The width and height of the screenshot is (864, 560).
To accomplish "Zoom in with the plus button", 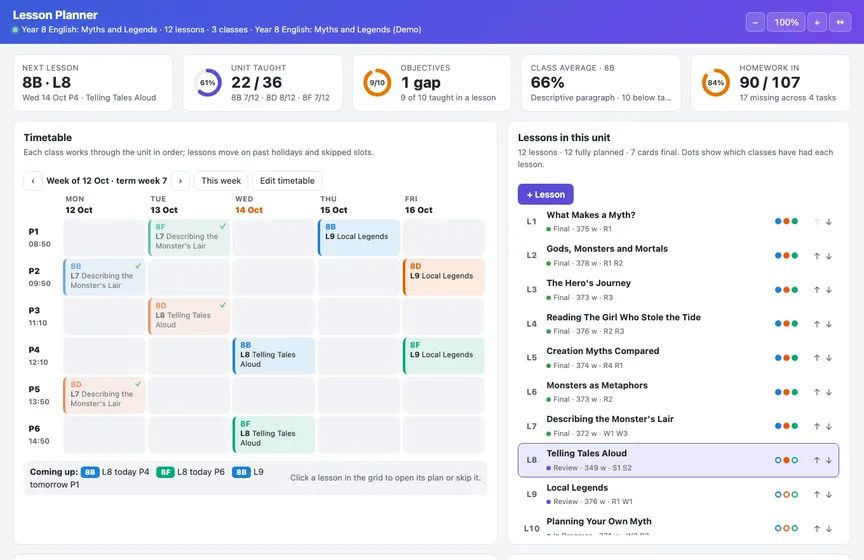I will 817,22.
